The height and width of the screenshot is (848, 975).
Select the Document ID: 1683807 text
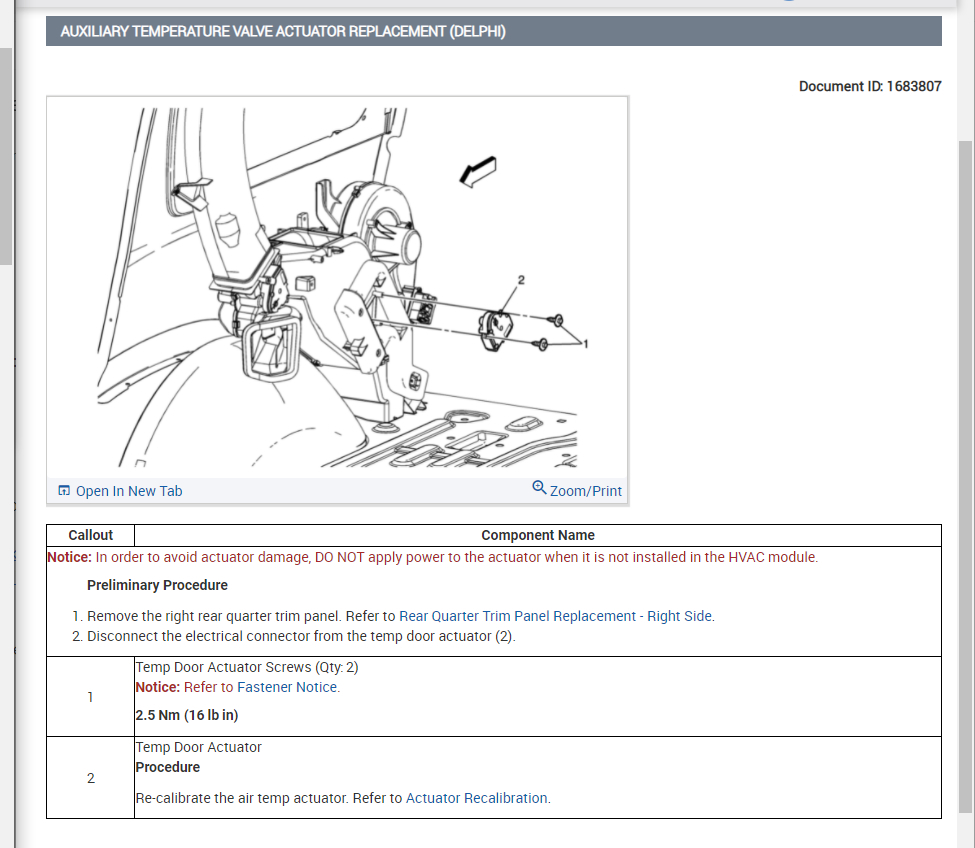click(870, 86)
